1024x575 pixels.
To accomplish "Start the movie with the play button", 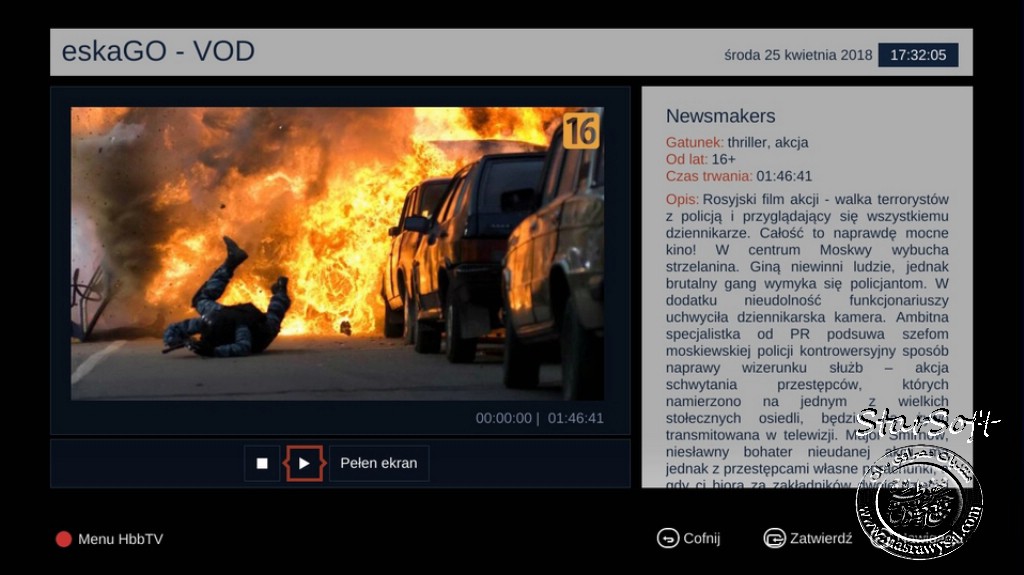I will coord(304,463).
